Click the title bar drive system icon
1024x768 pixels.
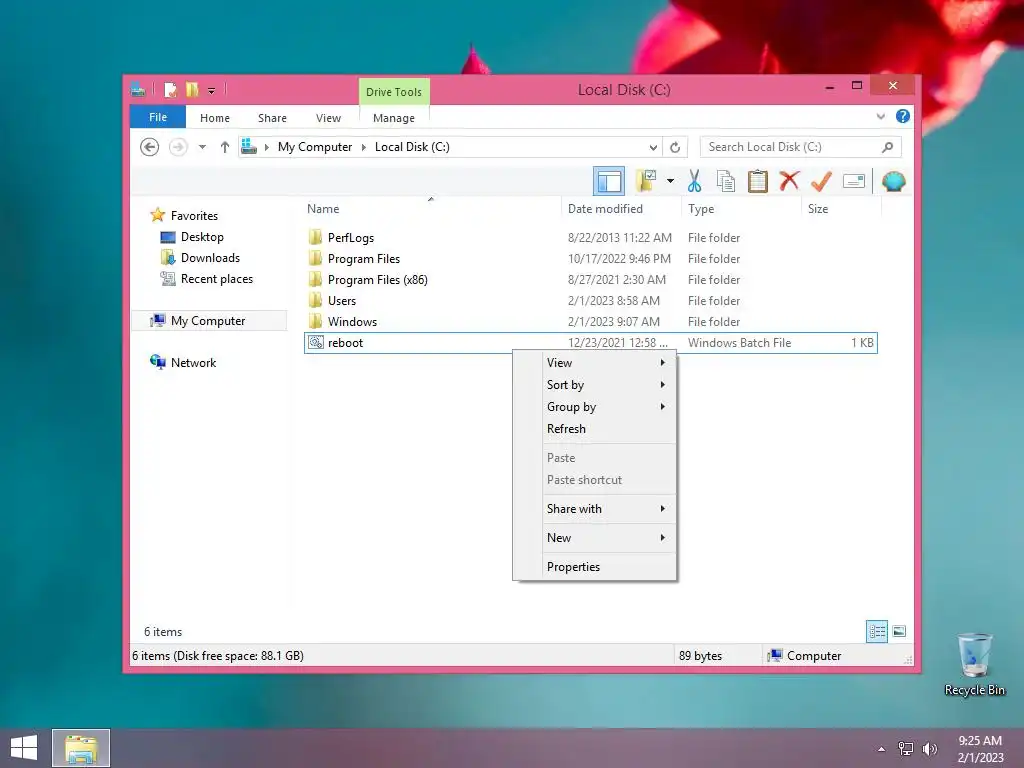[x=137, y=89]
